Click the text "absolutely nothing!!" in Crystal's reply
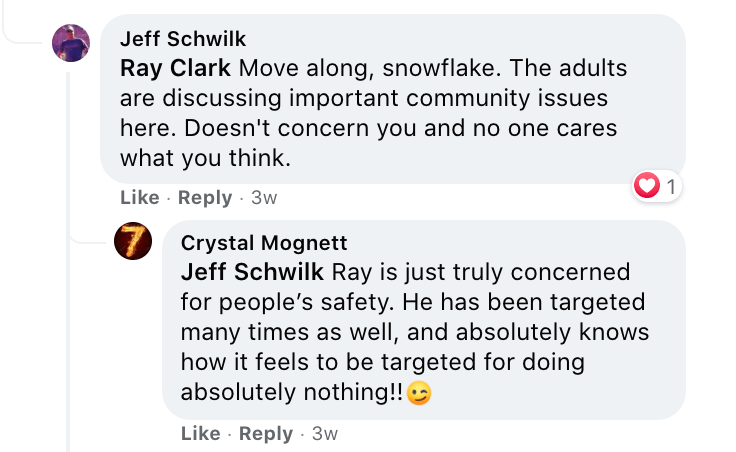 click(x=292, y=393)
